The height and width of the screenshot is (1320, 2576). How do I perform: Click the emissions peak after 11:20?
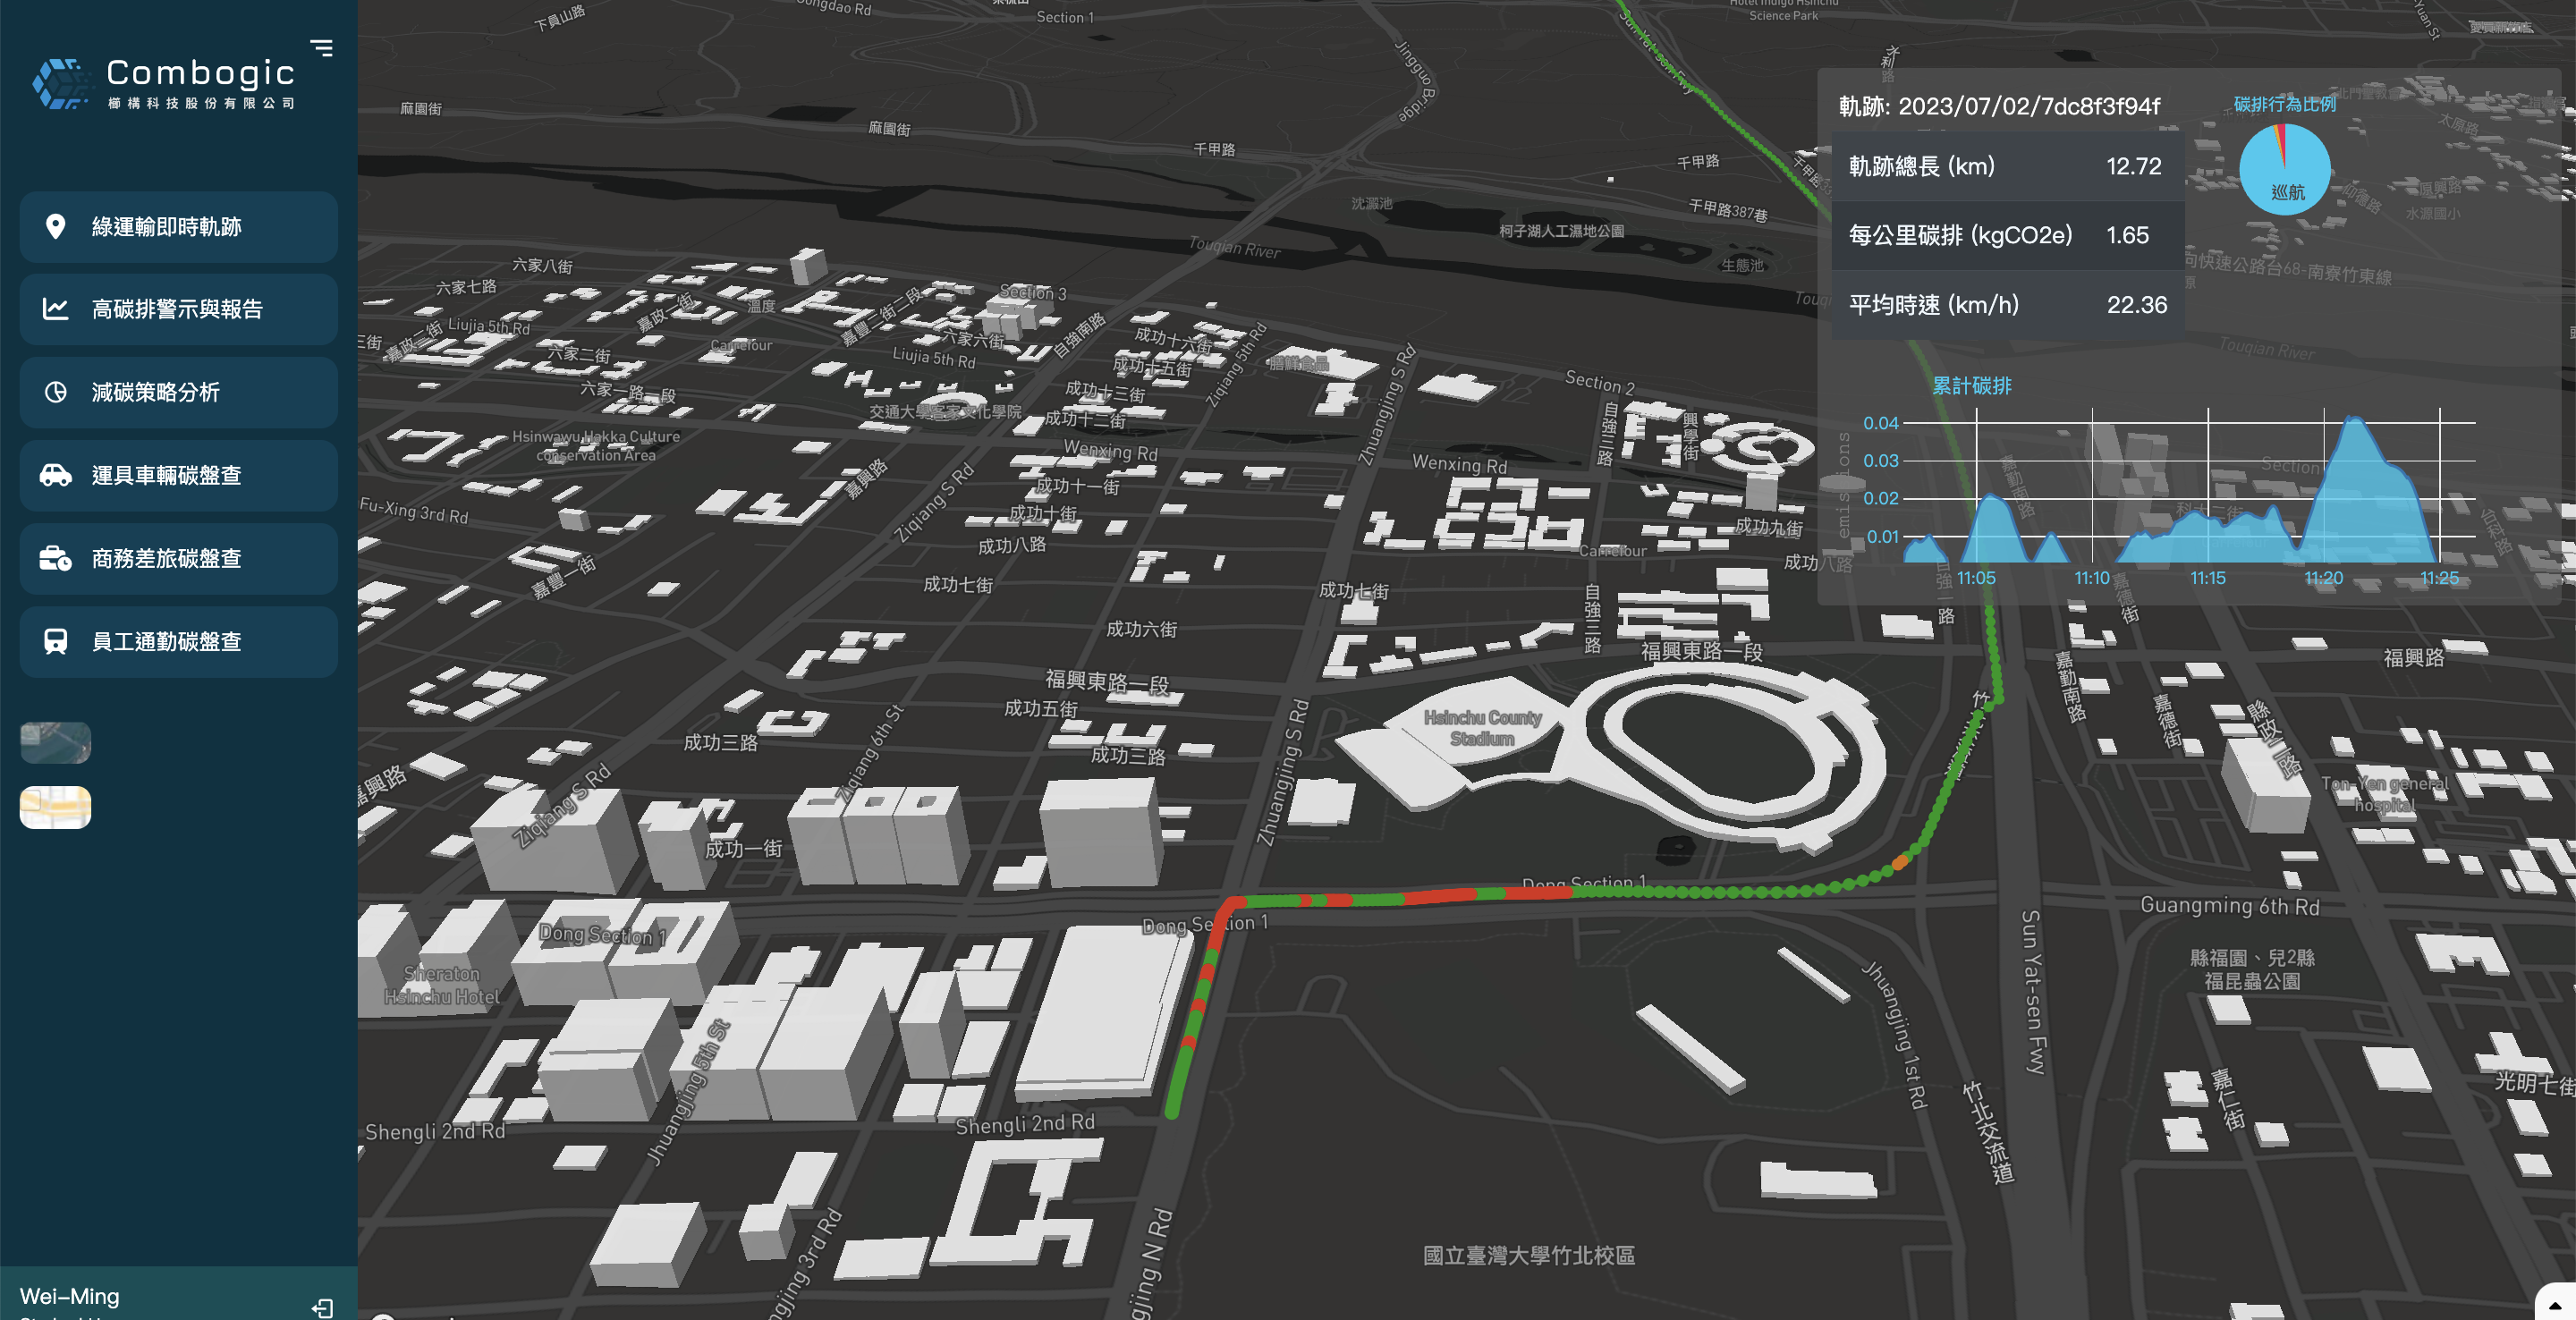2355,418
